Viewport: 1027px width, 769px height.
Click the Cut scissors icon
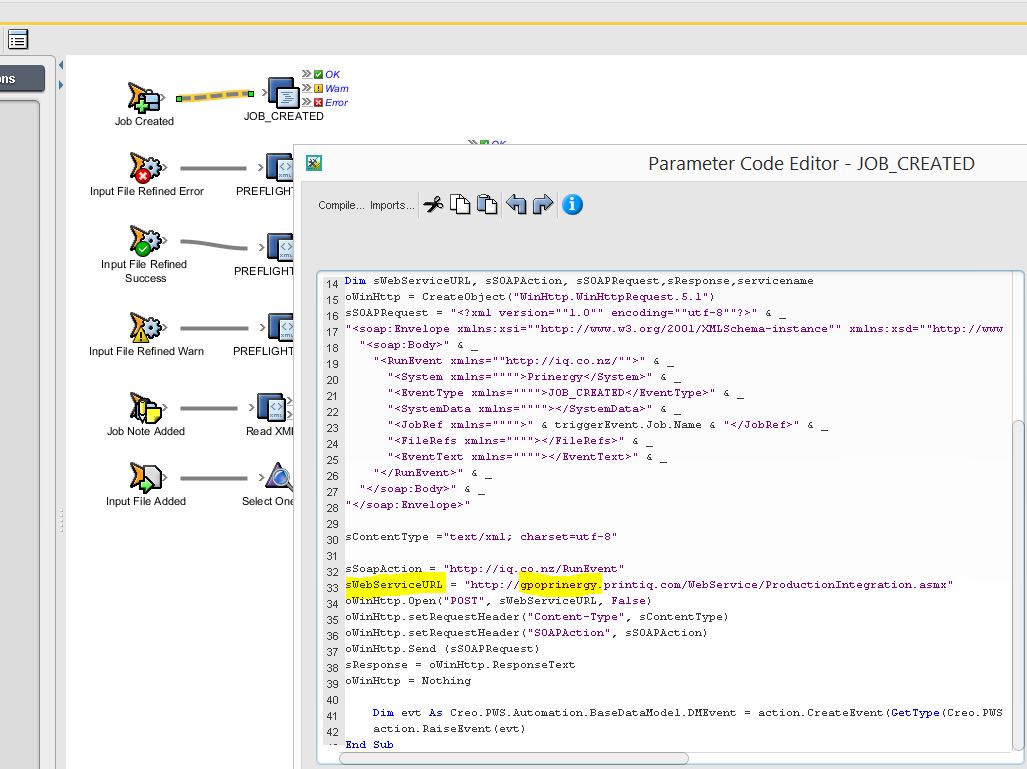(x=433, y=205)
